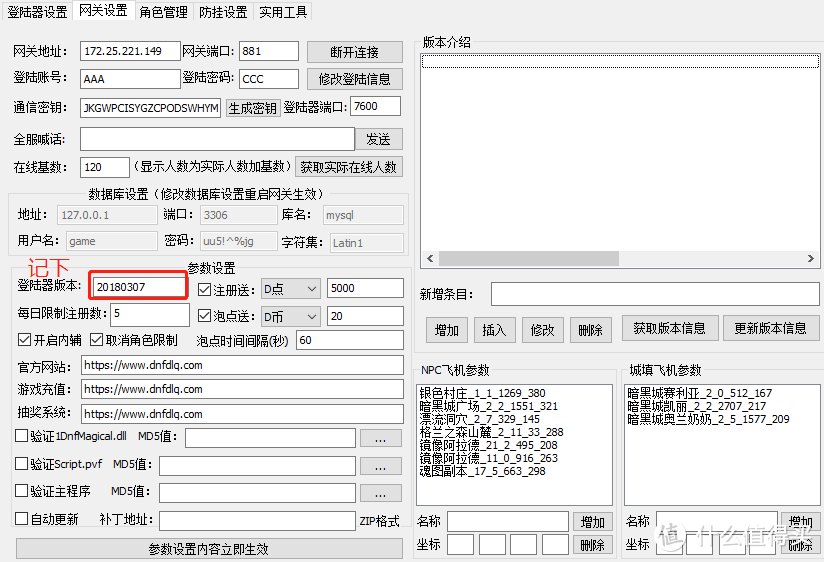Viewport: 824px width, 562px height.
Task: Select town entry 暗黑城赛利亚_2_0_512_167
Action: tap(699, 393)
